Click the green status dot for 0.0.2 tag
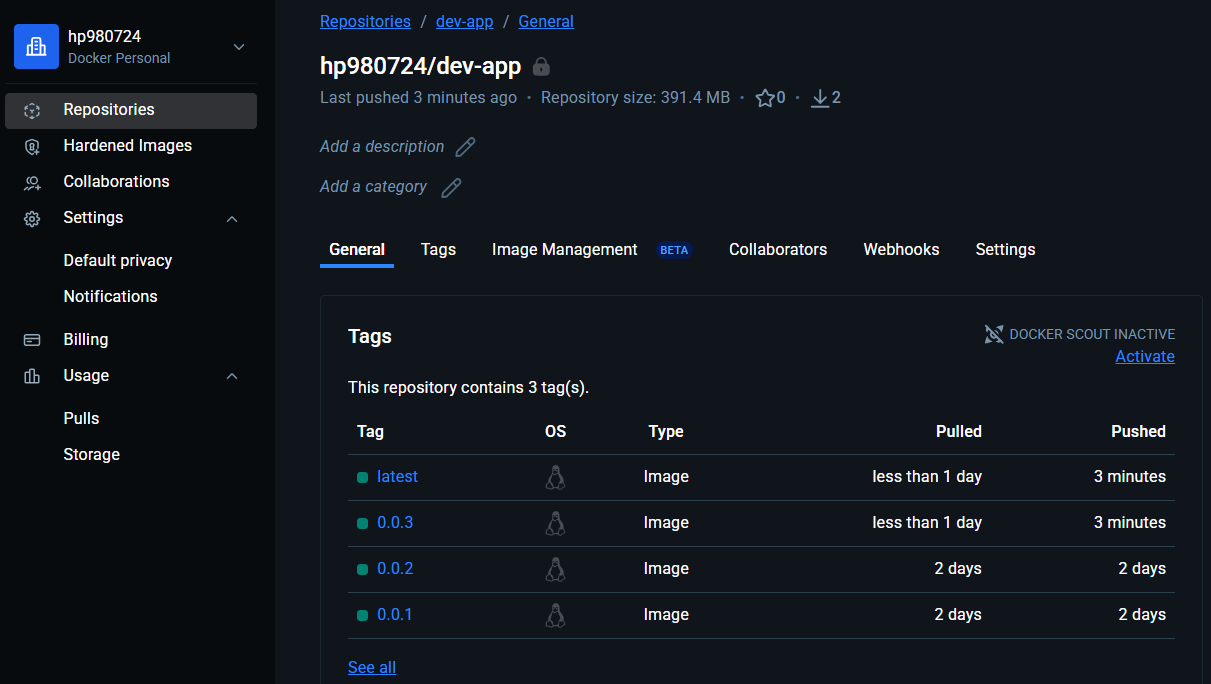Screen dimensions: 1211x684 point(363,570)
